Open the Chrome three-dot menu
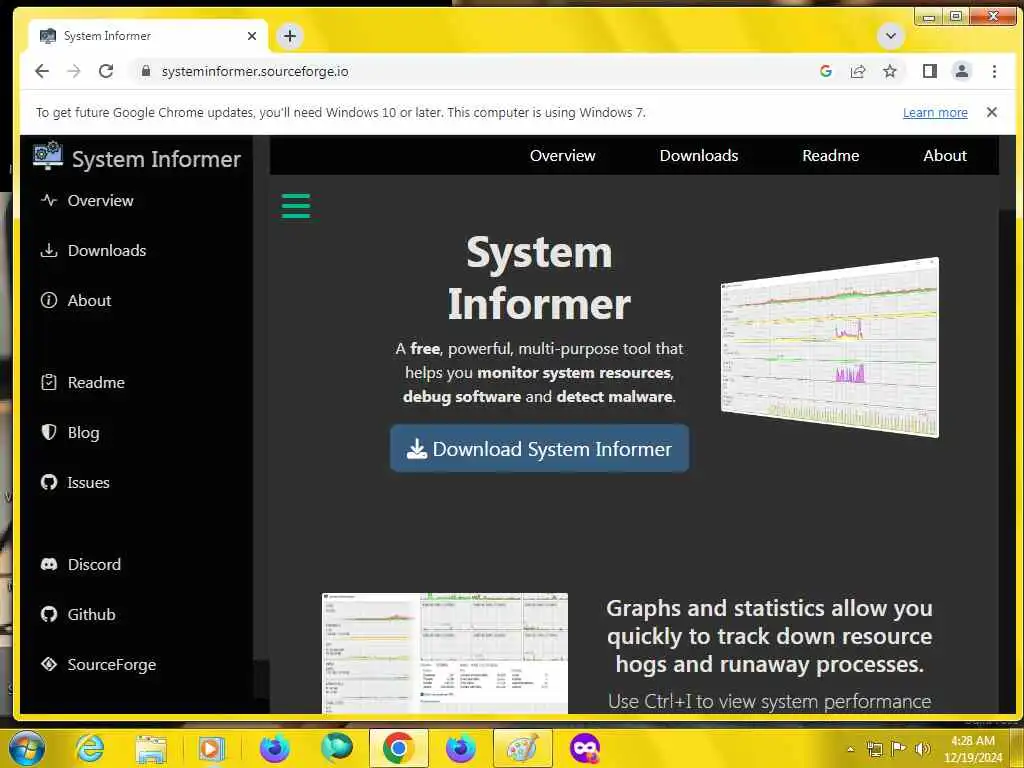1024x768 pixels. [x=994, y=71]
